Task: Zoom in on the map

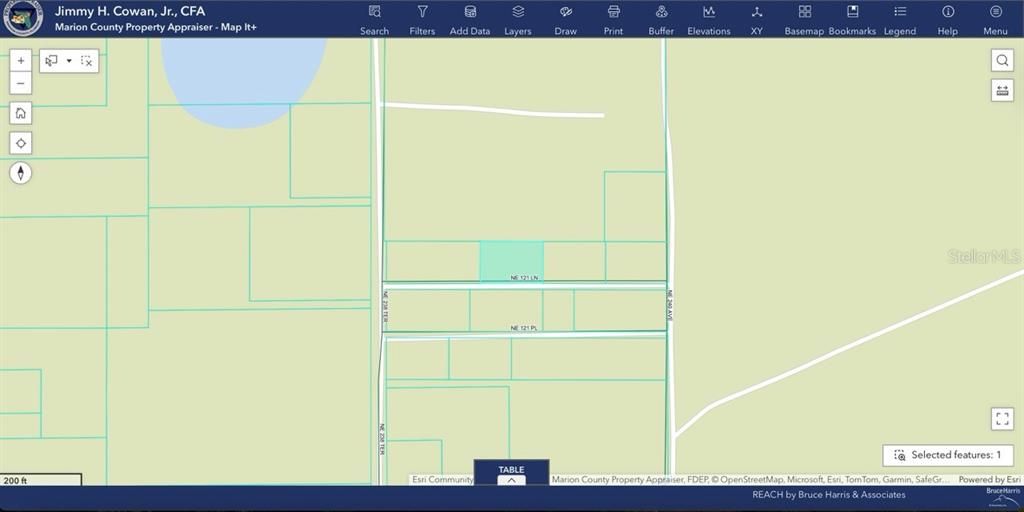Action: tap(21, 61)
